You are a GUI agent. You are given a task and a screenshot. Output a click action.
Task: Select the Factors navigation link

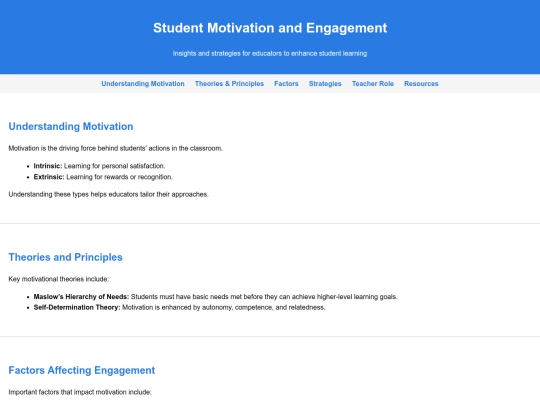286,84
